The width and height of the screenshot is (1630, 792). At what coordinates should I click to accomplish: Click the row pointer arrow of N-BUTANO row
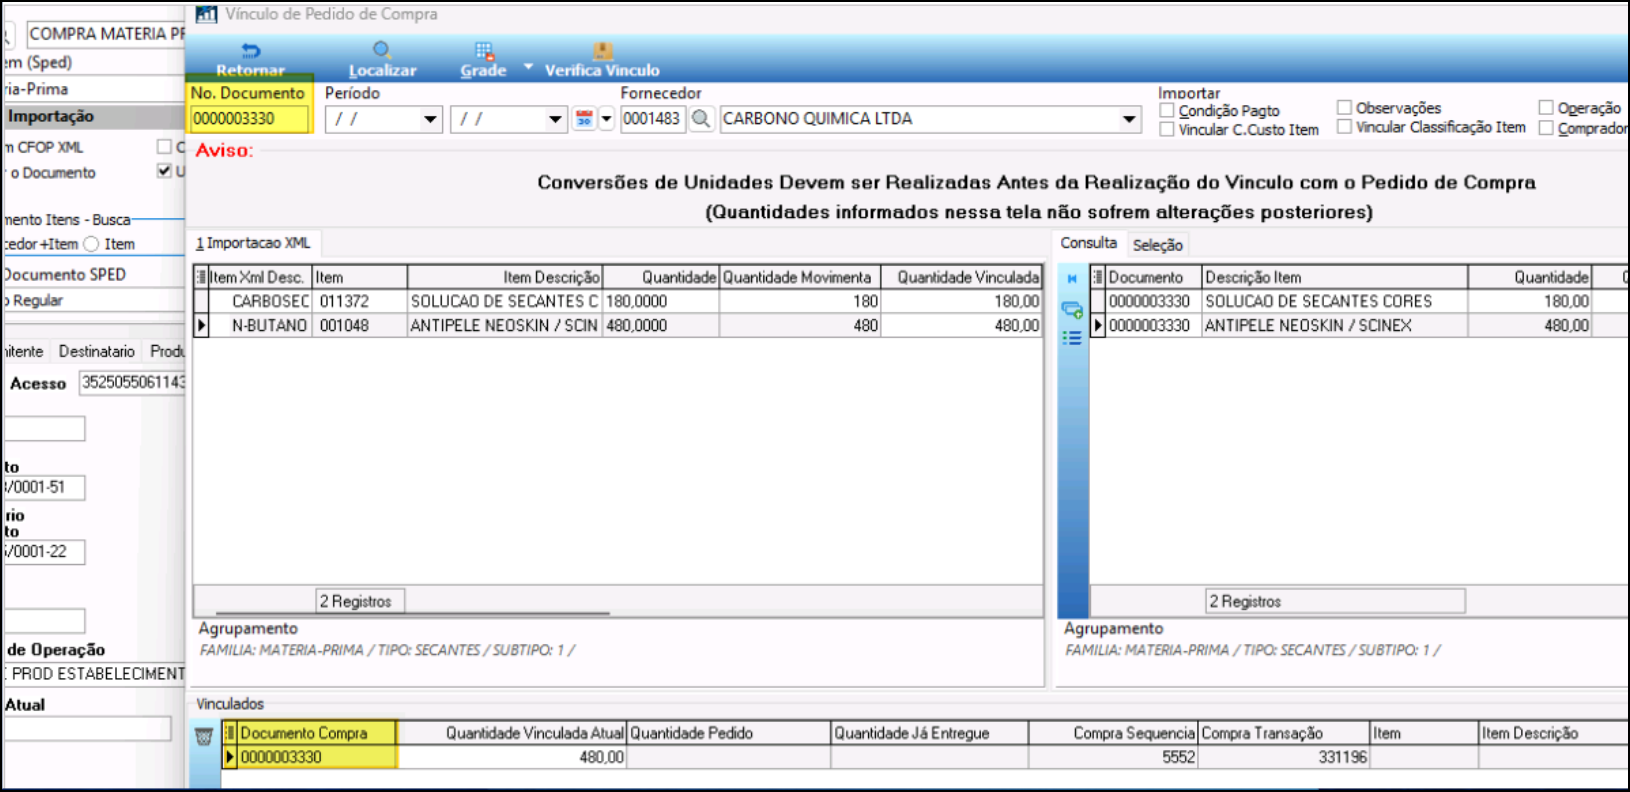click(201, 326)
